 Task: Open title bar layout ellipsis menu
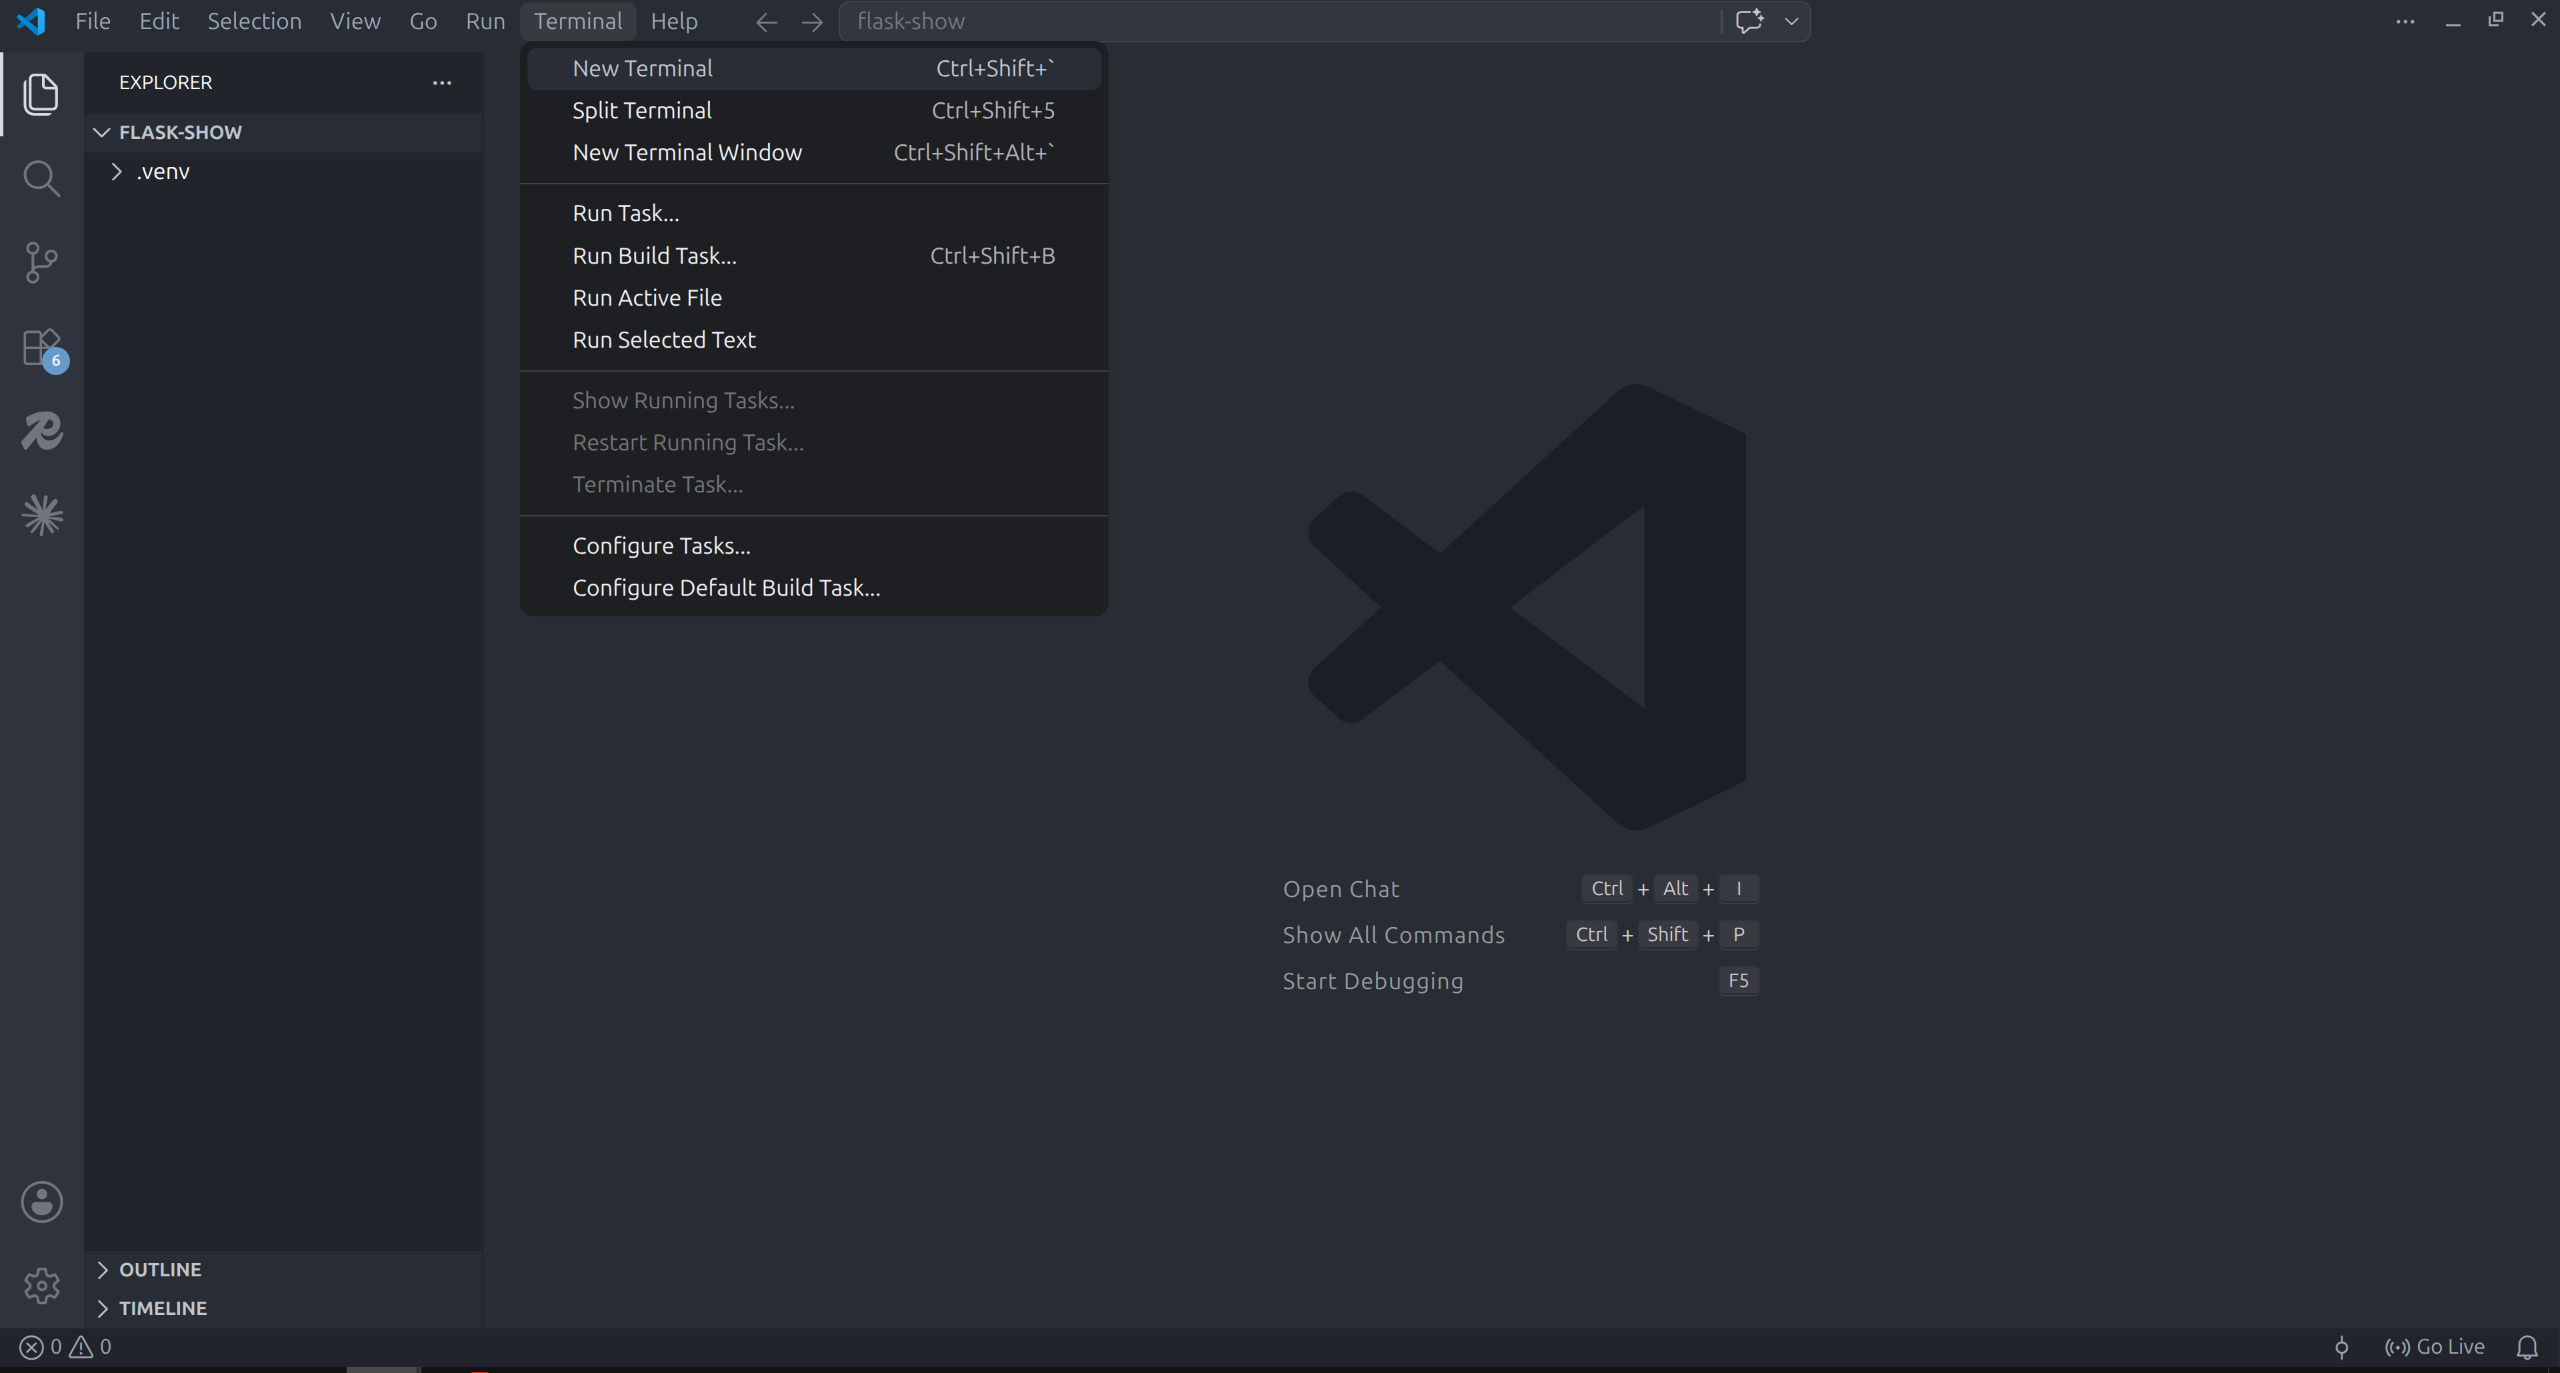pos(2405,21)
